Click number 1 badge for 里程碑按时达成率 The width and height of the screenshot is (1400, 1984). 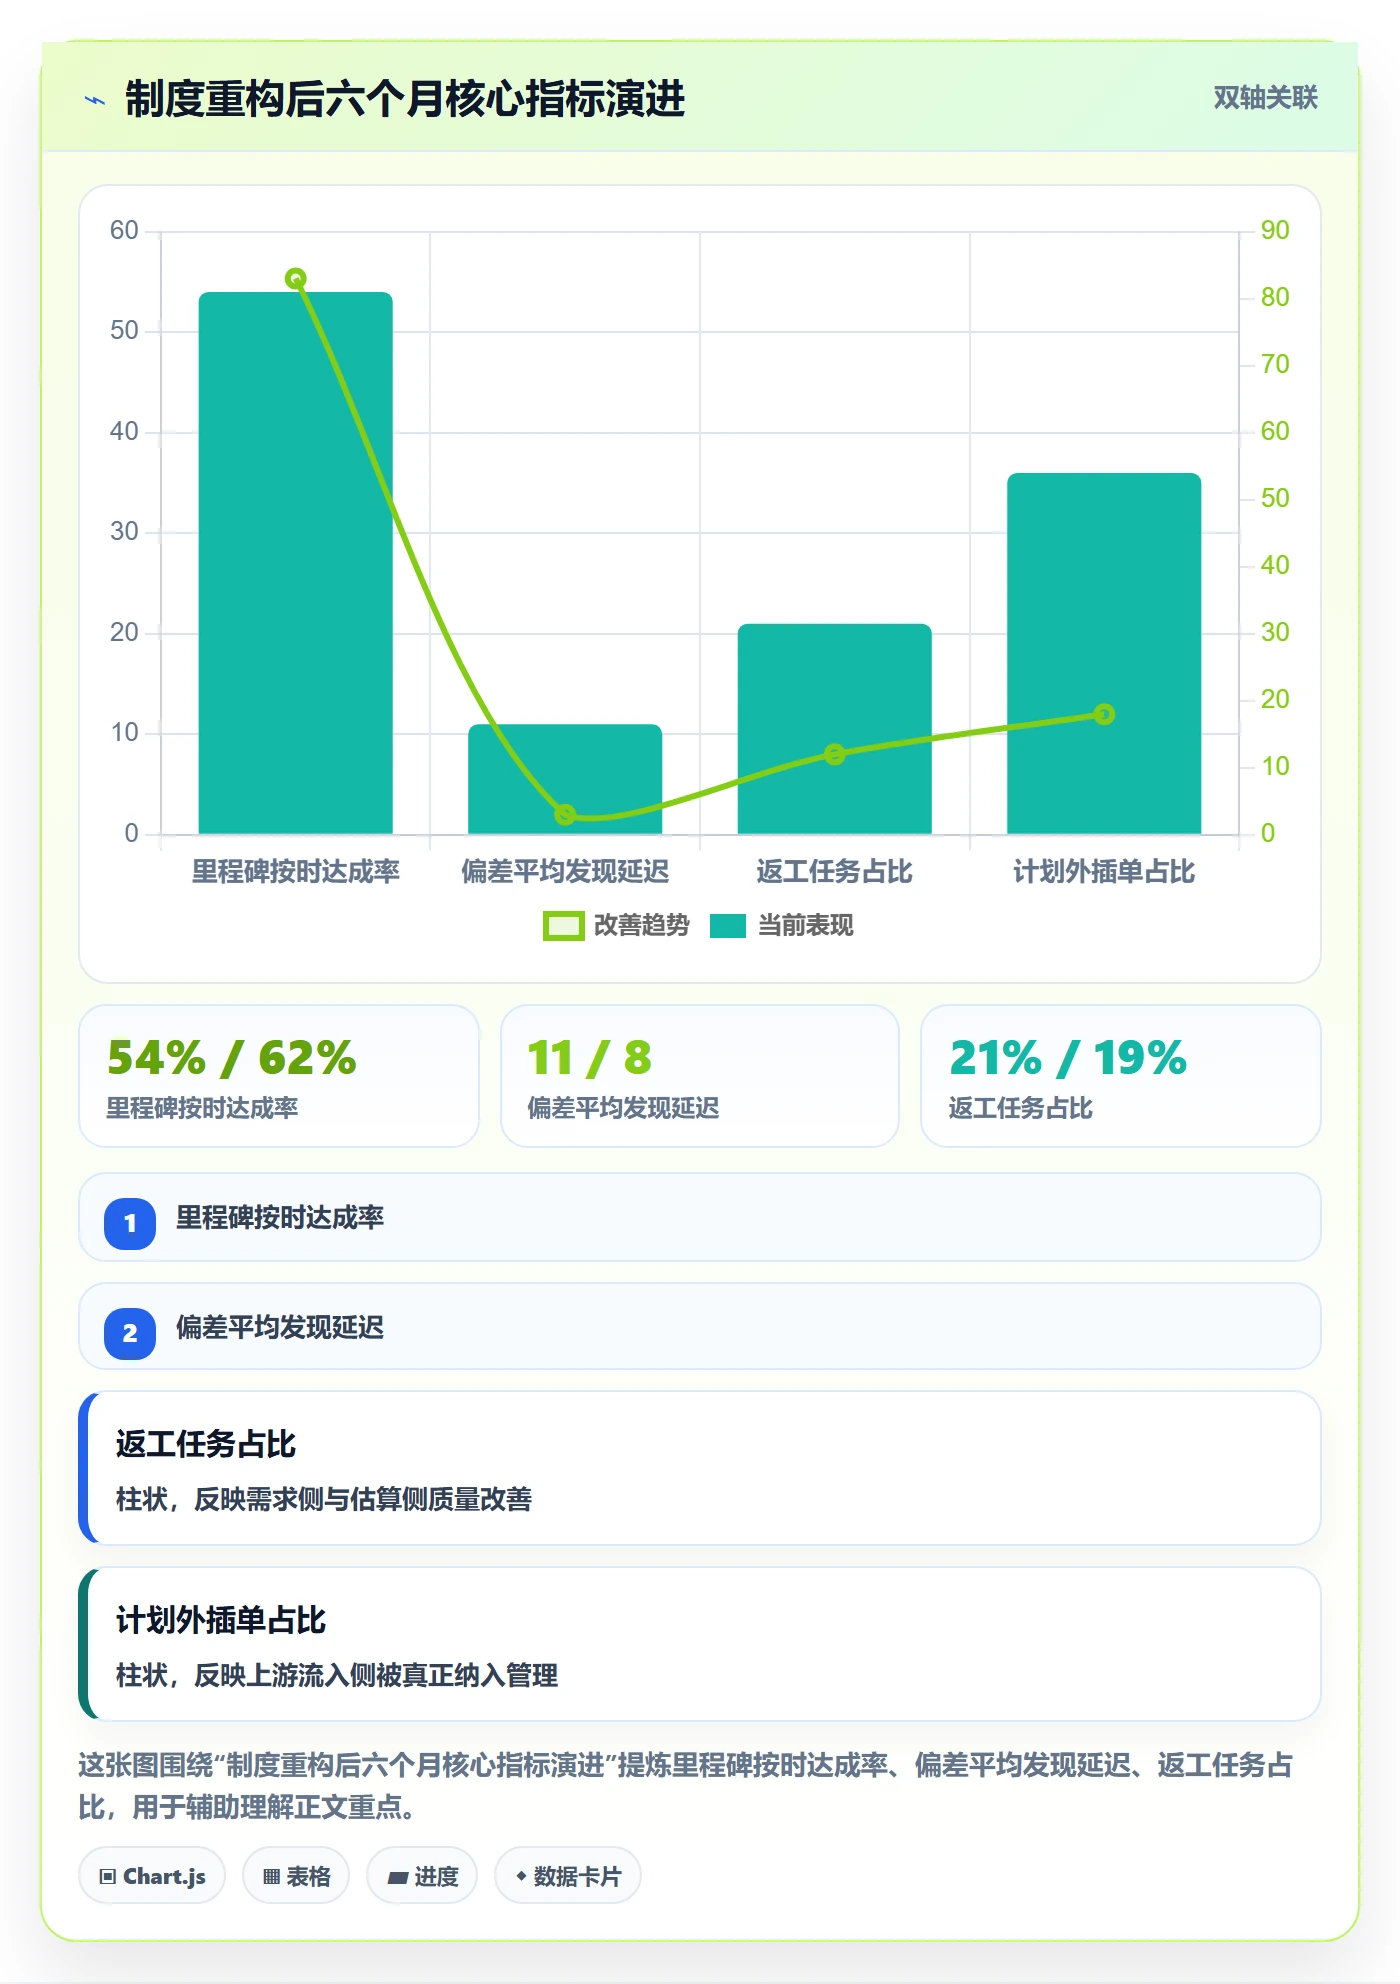tap(130, 1223)
